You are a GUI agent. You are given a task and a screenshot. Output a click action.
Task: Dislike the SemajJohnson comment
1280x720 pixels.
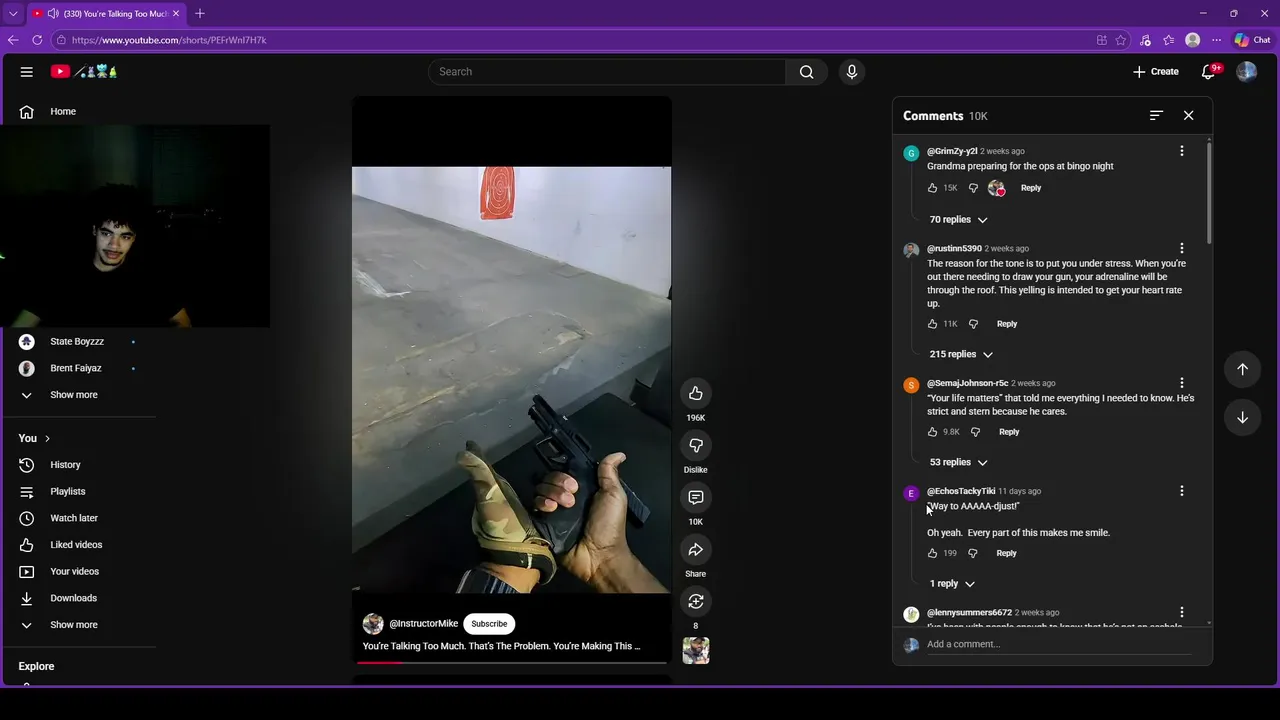[975, 432]
